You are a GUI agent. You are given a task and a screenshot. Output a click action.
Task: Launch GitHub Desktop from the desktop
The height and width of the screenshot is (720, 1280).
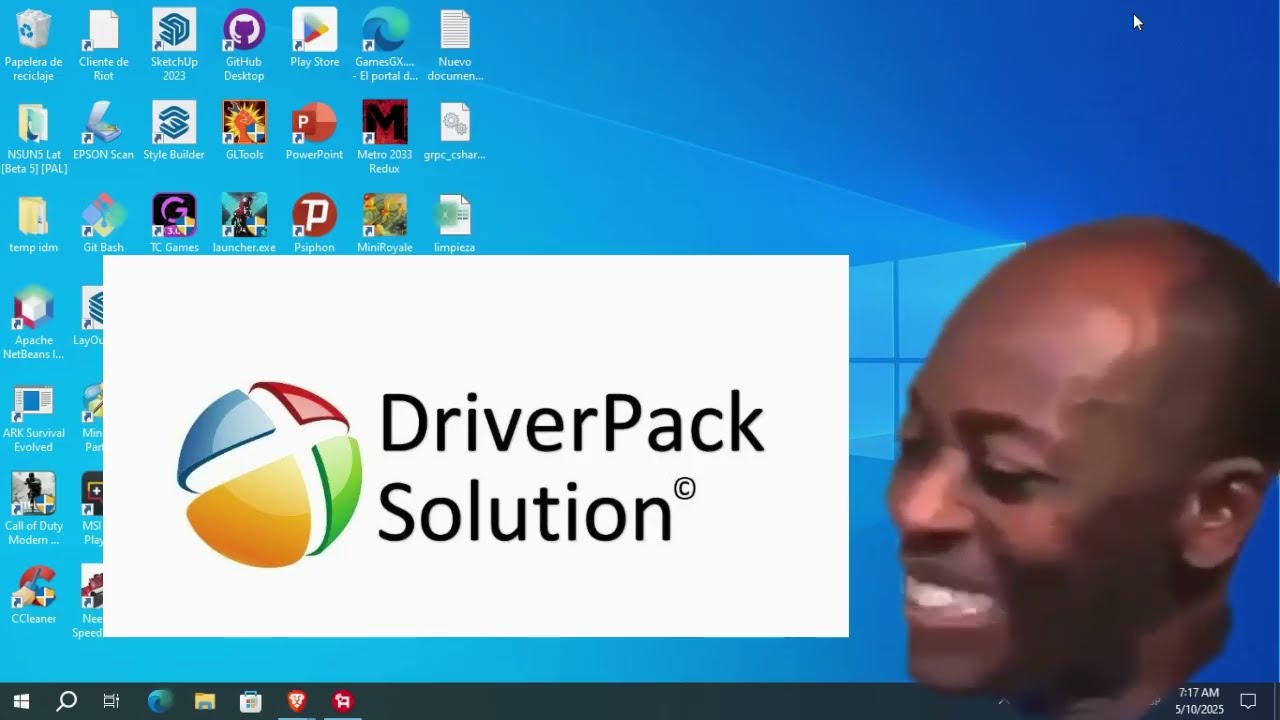pos(244,45)
